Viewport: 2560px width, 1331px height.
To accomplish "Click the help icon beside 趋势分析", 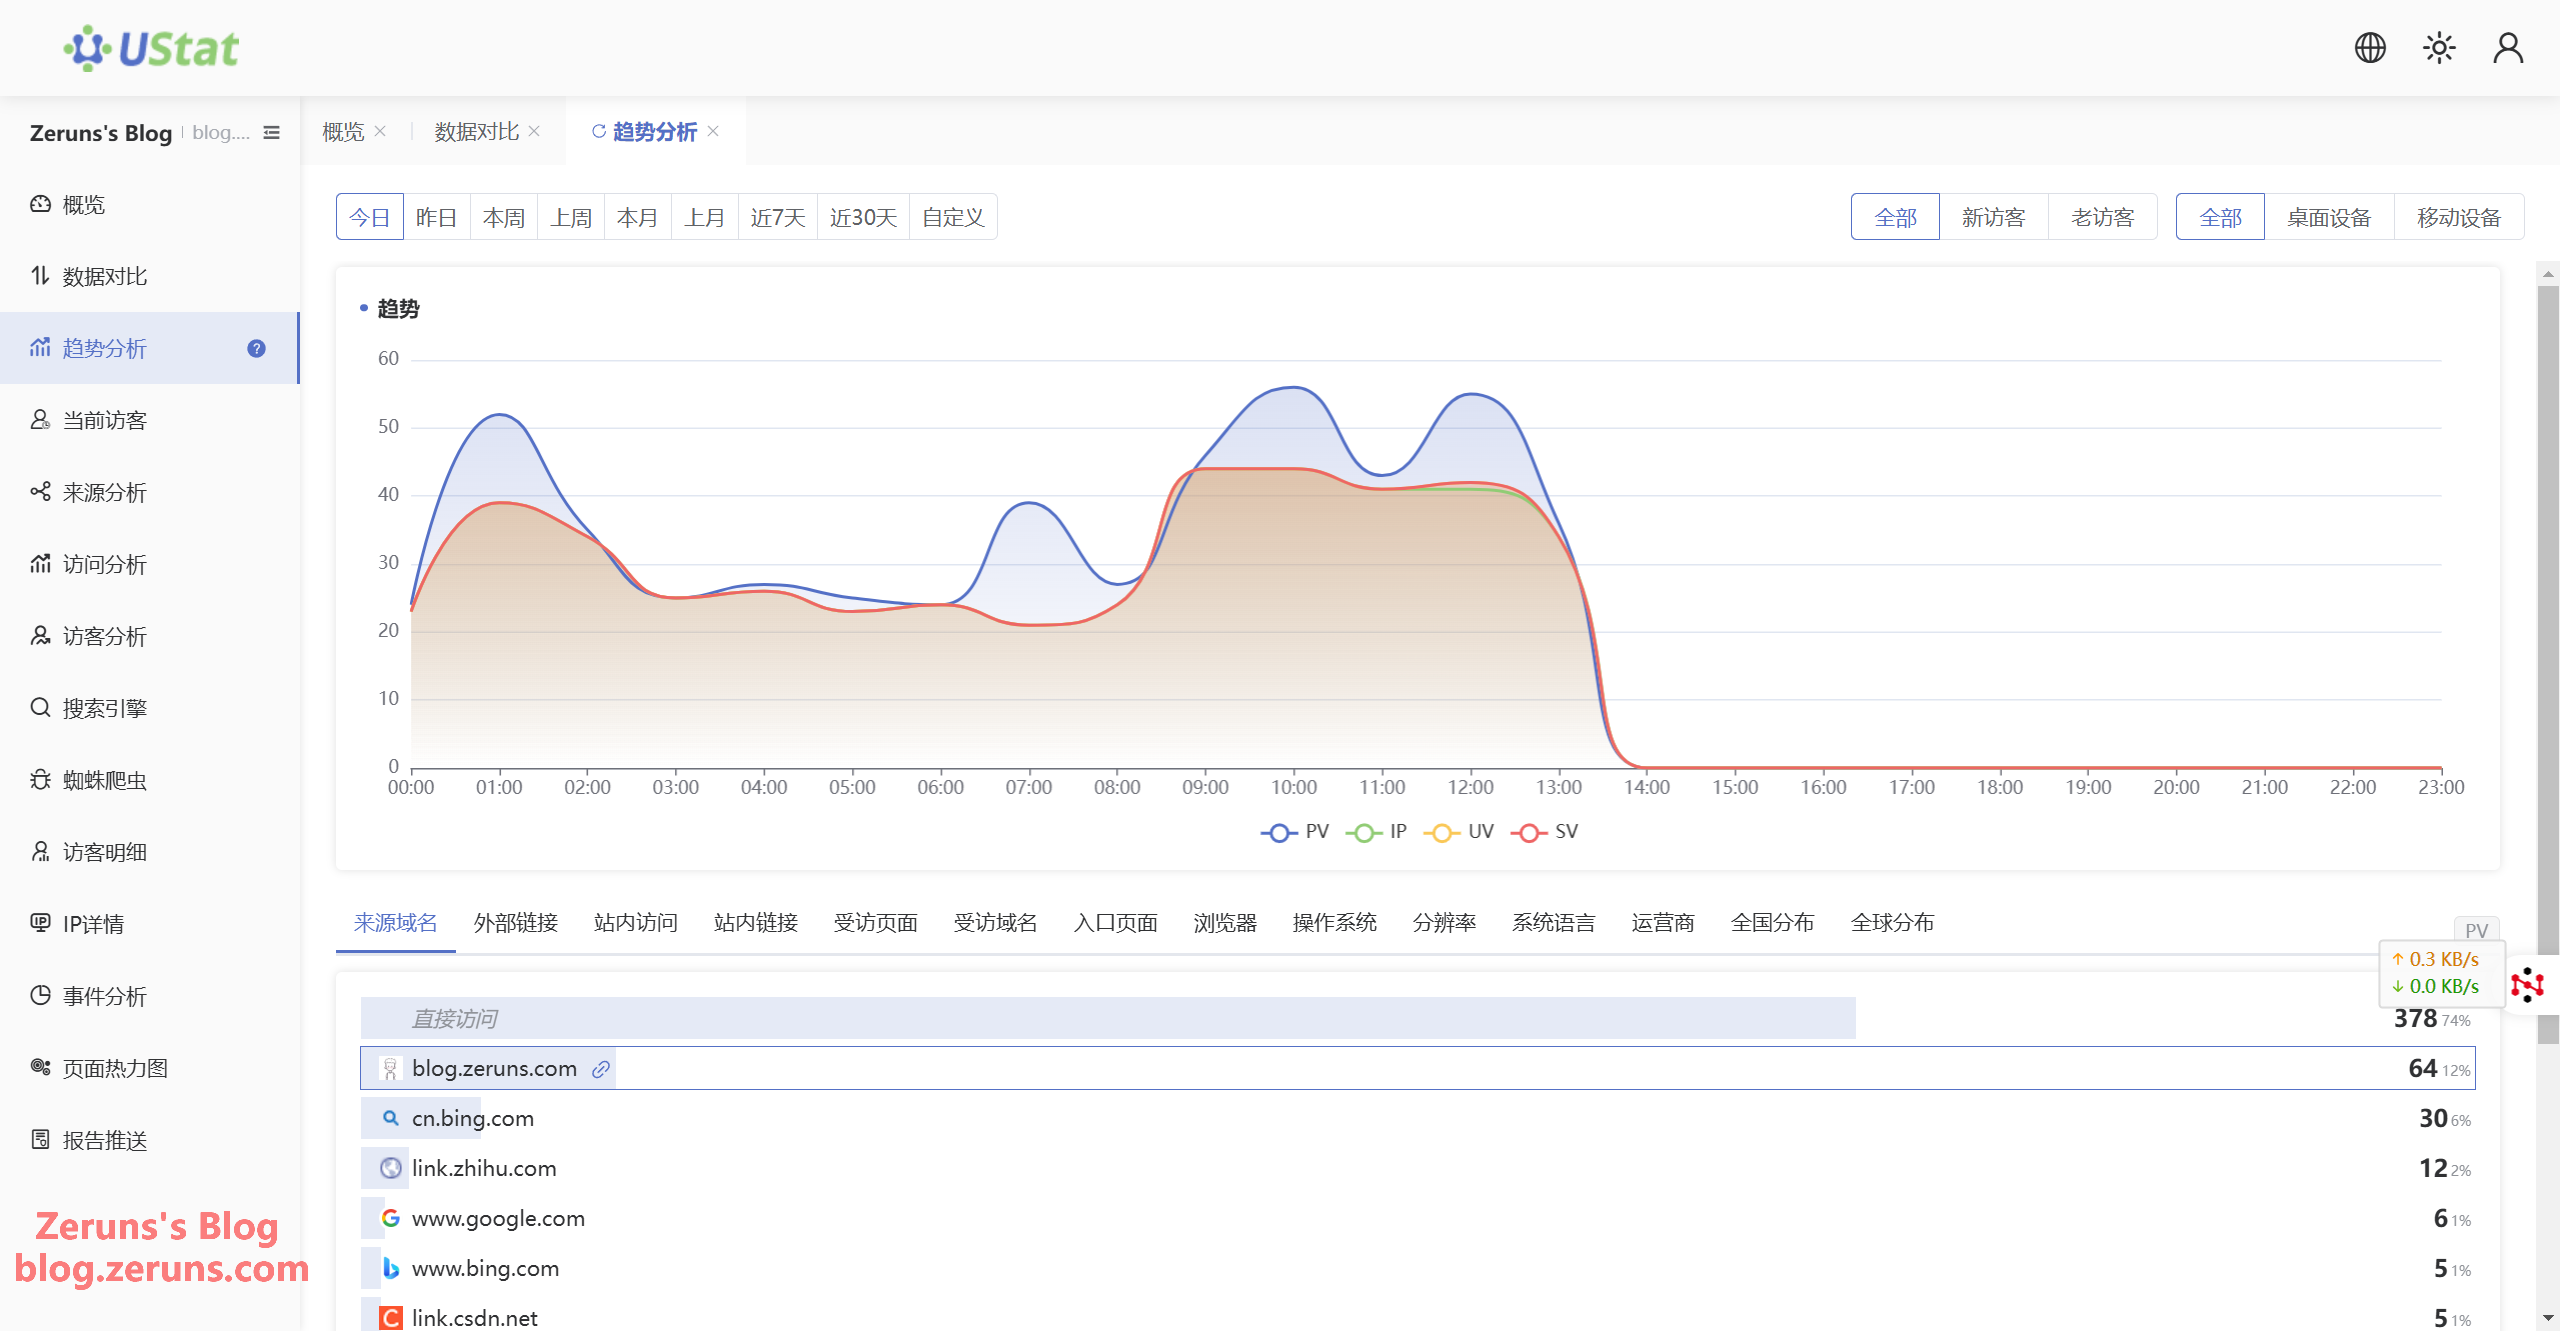I will coord(256,348).
